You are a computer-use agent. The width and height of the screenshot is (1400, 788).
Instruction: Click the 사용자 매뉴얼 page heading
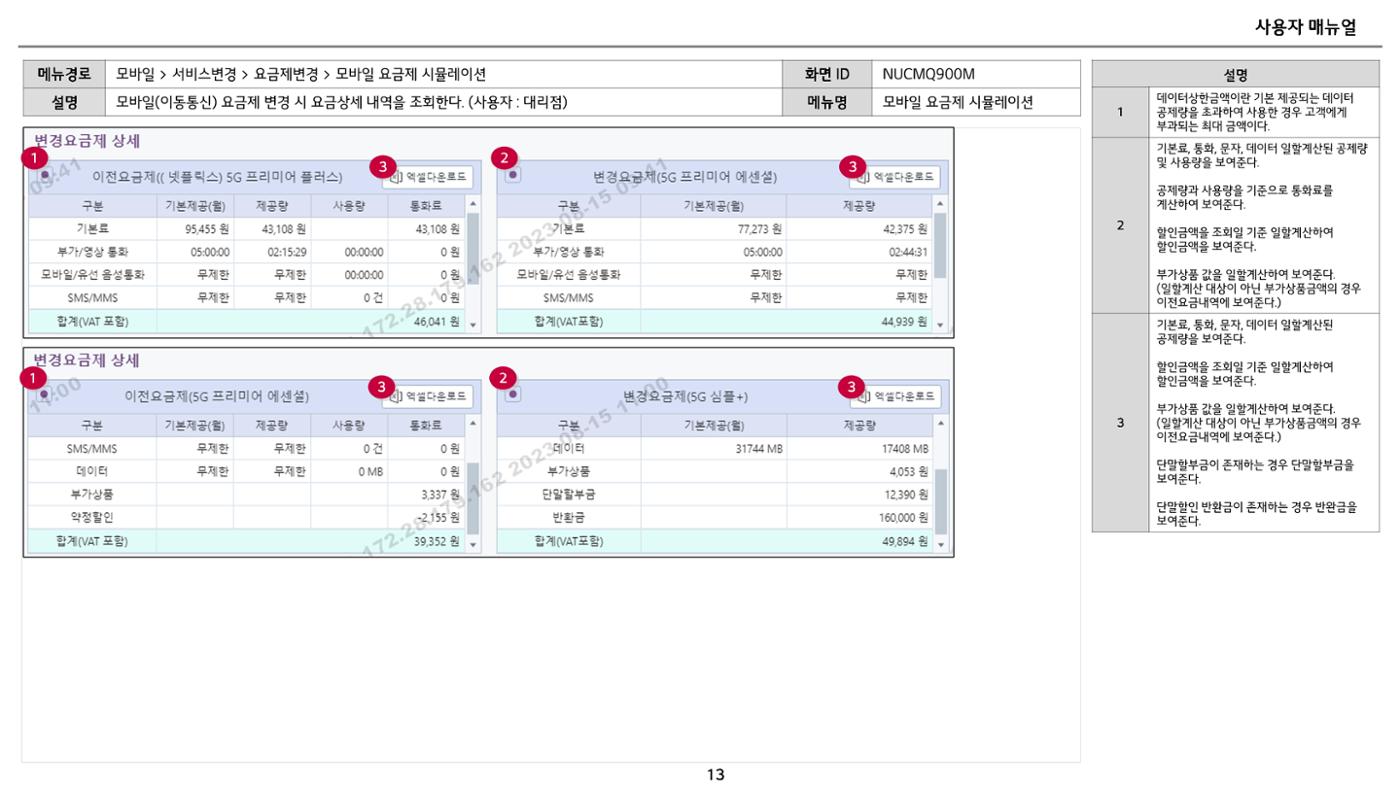click(1305, 28)
